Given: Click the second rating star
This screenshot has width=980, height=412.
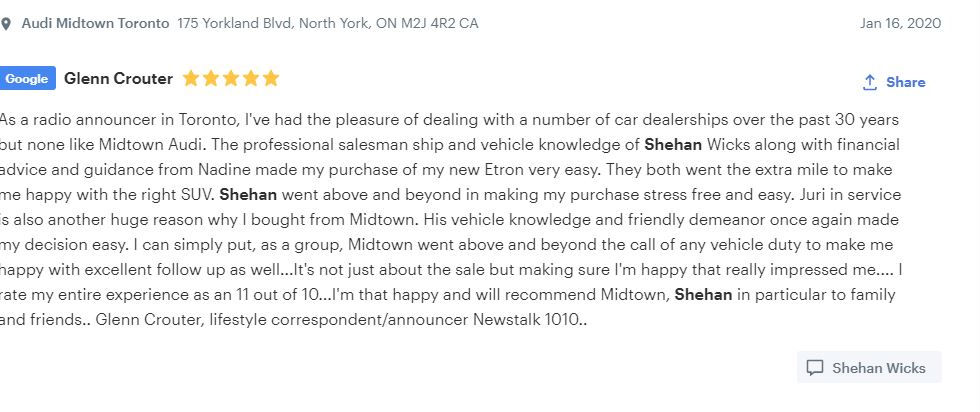Looking at the screenshot, I should [x=210, y=78].
